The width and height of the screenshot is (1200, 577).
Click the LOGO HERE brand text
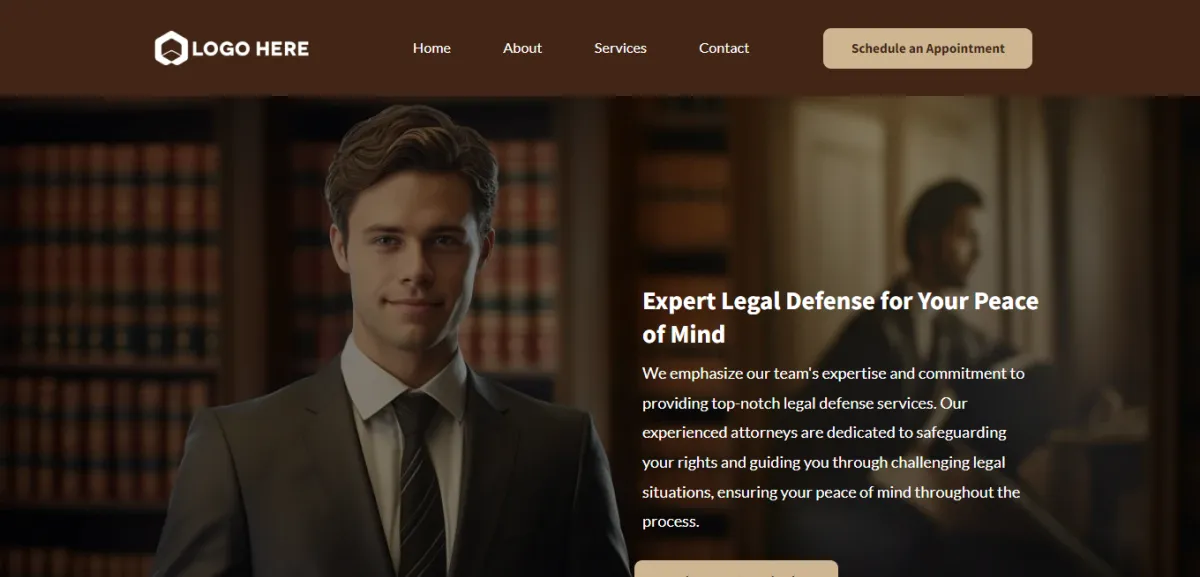(250, 48)
